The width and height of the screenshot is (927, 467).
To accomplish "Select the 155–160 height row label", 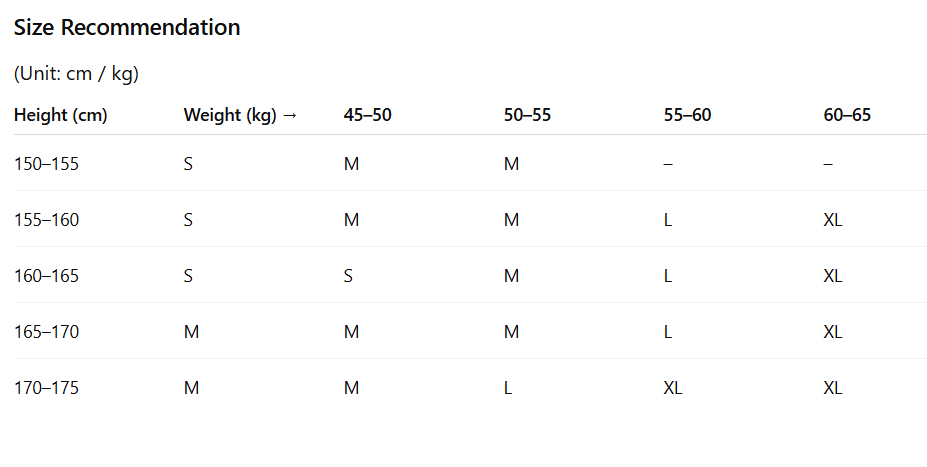I will pyautogui.click(x=46, y=220).
